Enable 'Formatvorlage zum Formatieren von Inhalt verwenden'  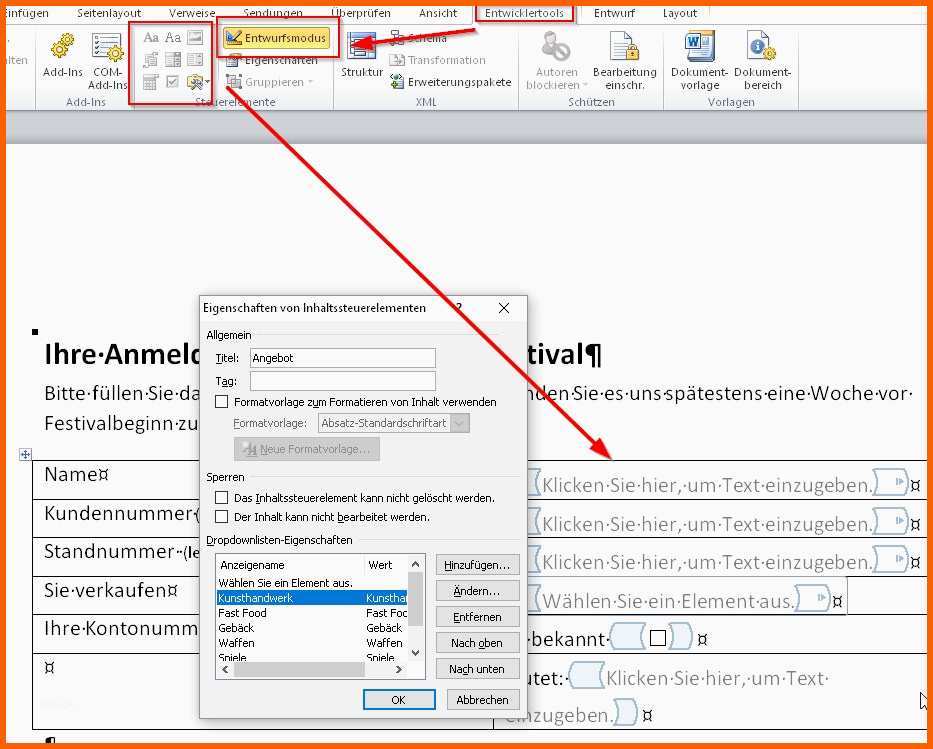(x=222, y=402)
